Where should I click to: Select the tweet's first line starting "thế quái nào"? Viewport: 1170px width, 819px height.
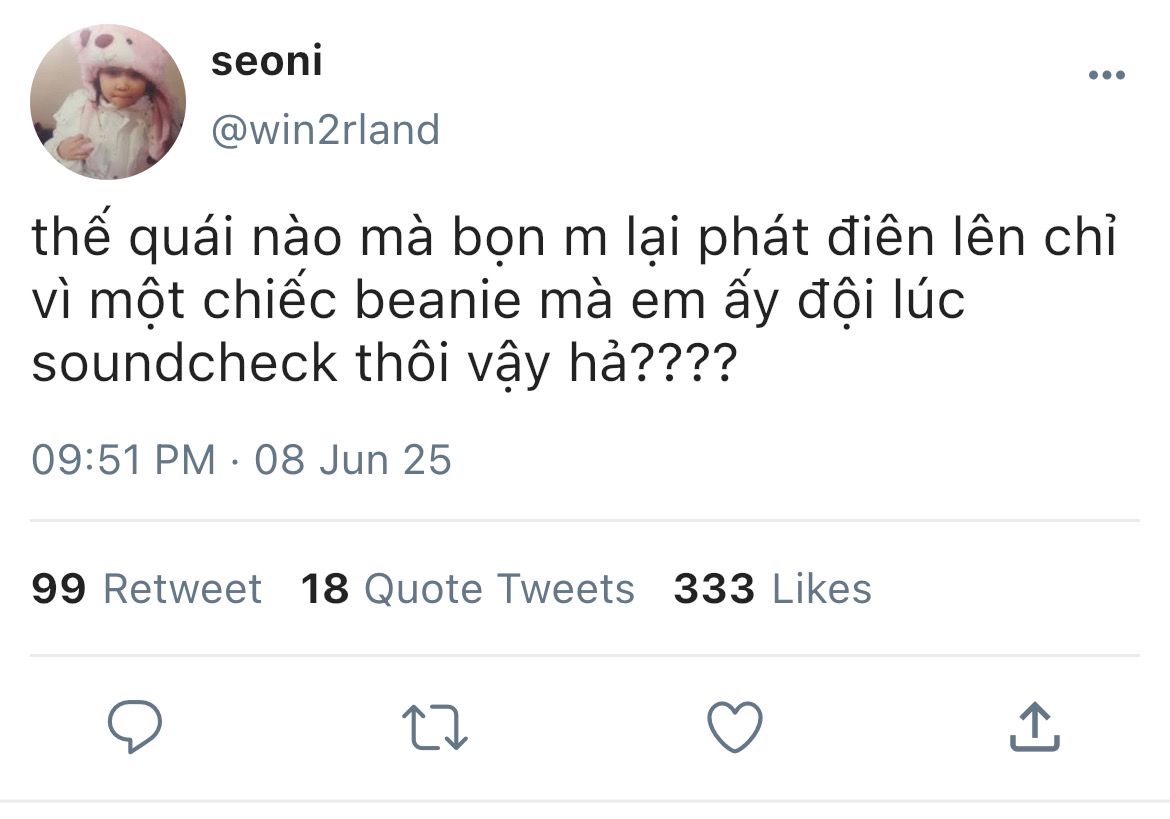[574, 237]
